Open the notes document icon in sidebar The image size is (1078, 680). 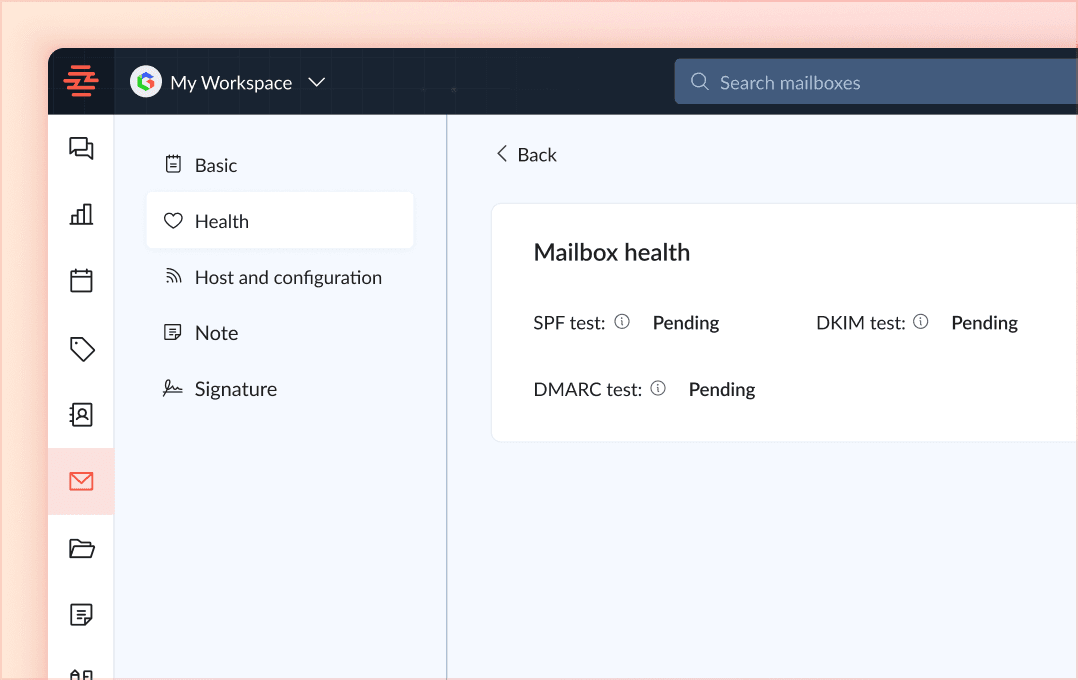click(81, 614)
